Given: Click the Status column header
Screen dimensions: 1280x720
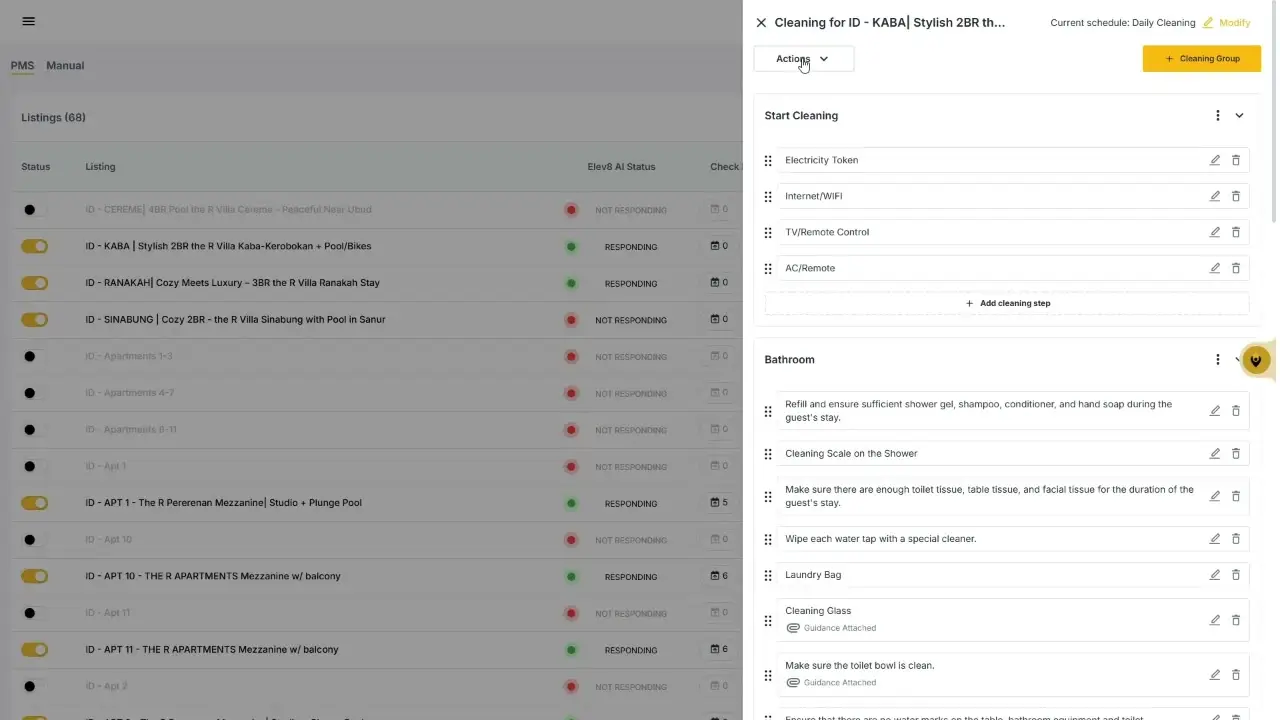Looking at the screenshot, I should point(35,167).
